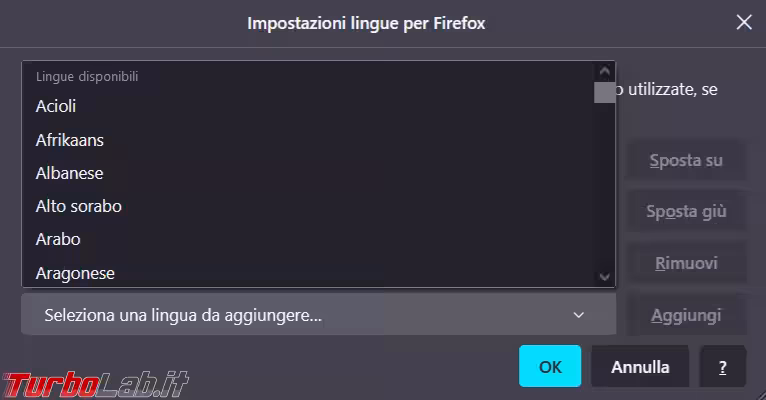Screen dimensions: 766x400
Task: Click the chevron arrow of the language selector
Action: click(578, 315)
